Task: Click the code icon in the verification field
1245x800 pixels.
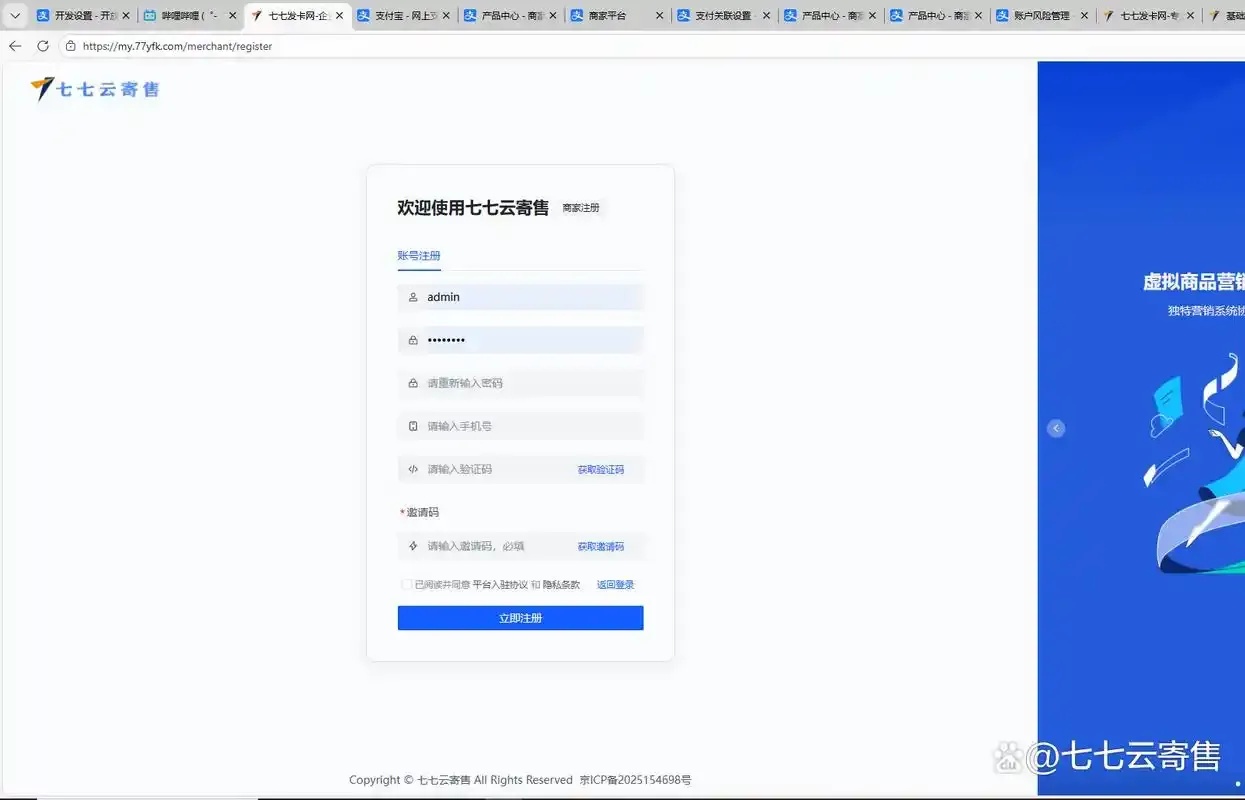Action: click(413, 469)
